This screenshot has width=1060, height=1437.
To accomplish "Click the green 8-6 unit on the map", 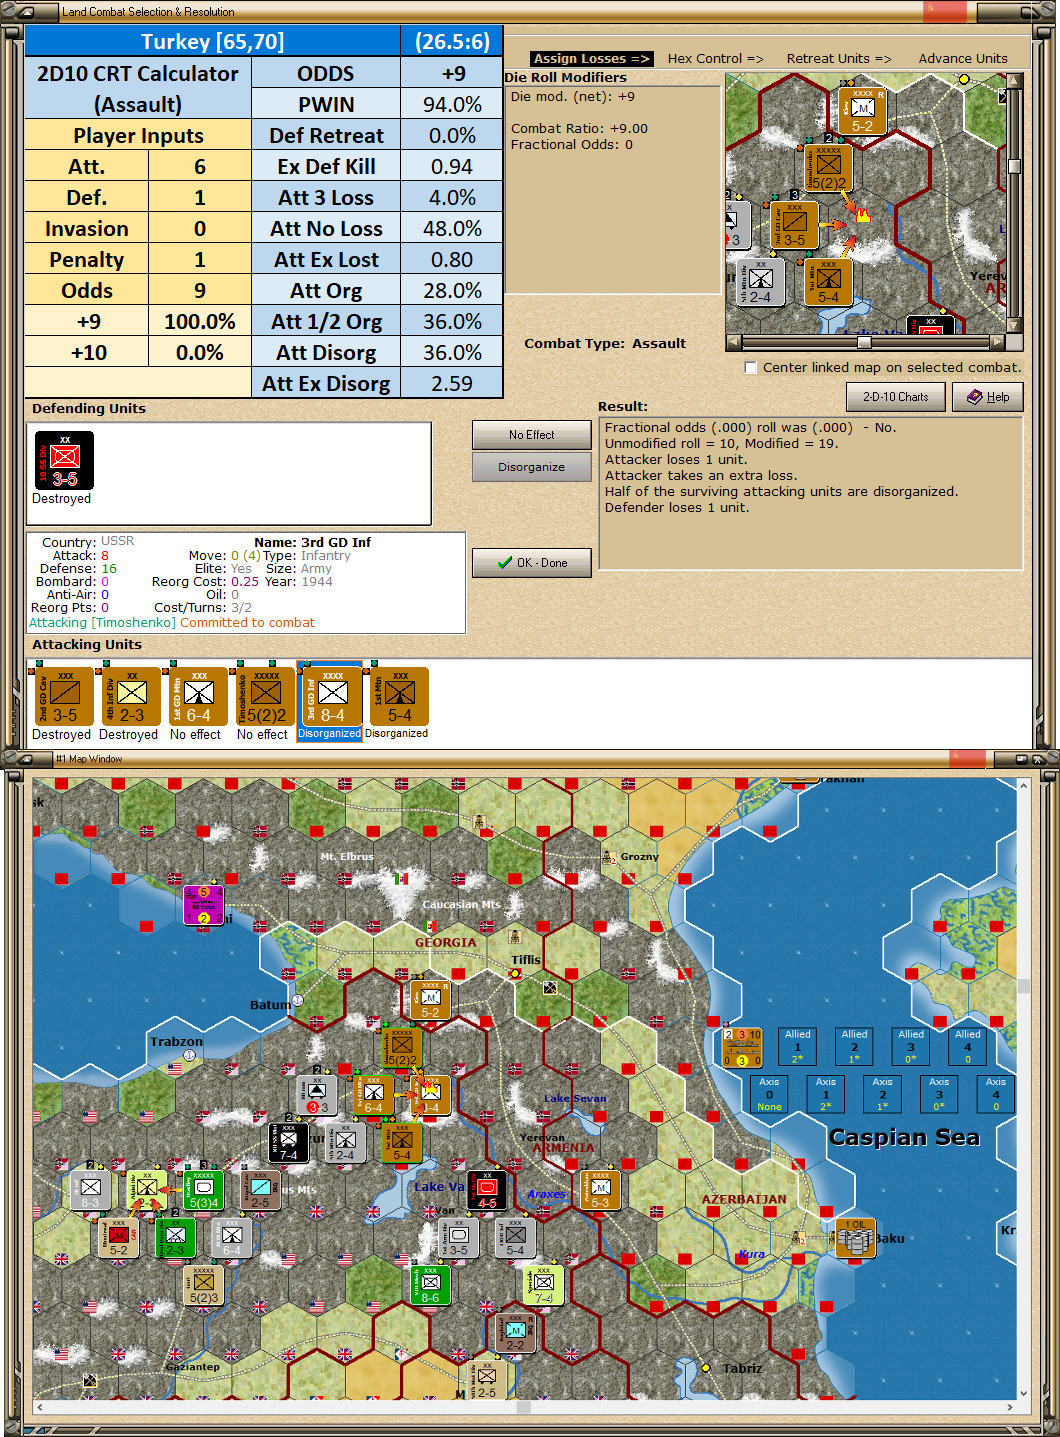I will tap(430, 1285).
